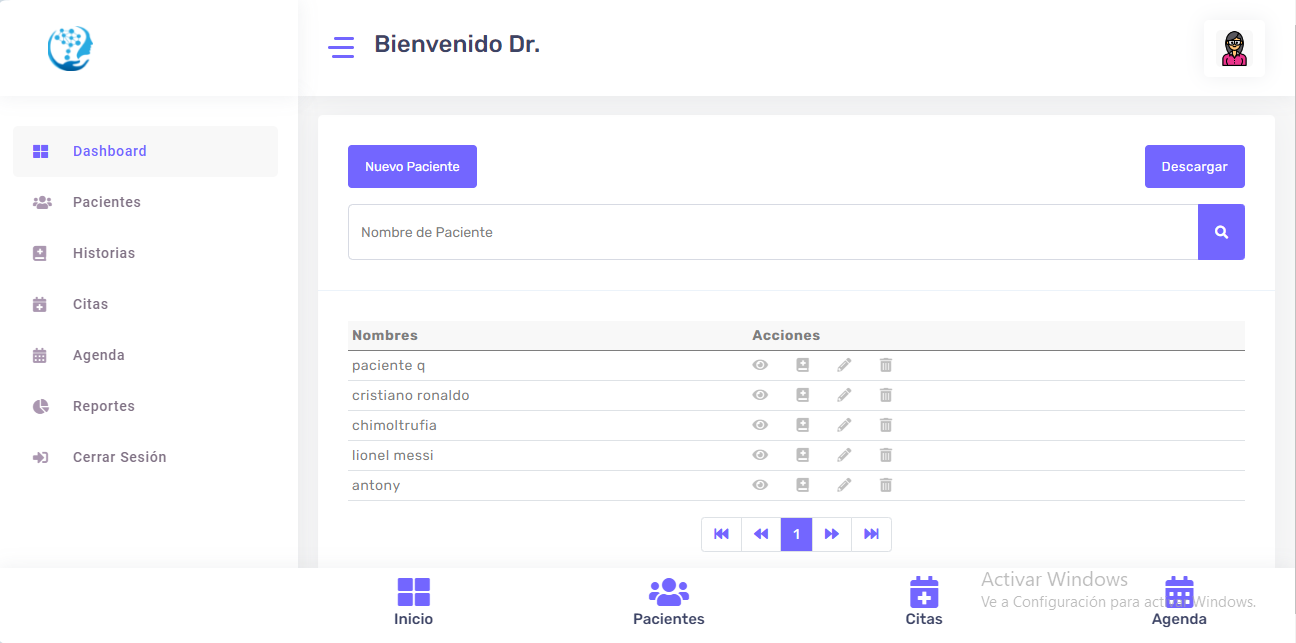Screen dimensions: 1296x643
Task: Edit cristiano ronaldo with the pencil icon
Action: (844, 395)
